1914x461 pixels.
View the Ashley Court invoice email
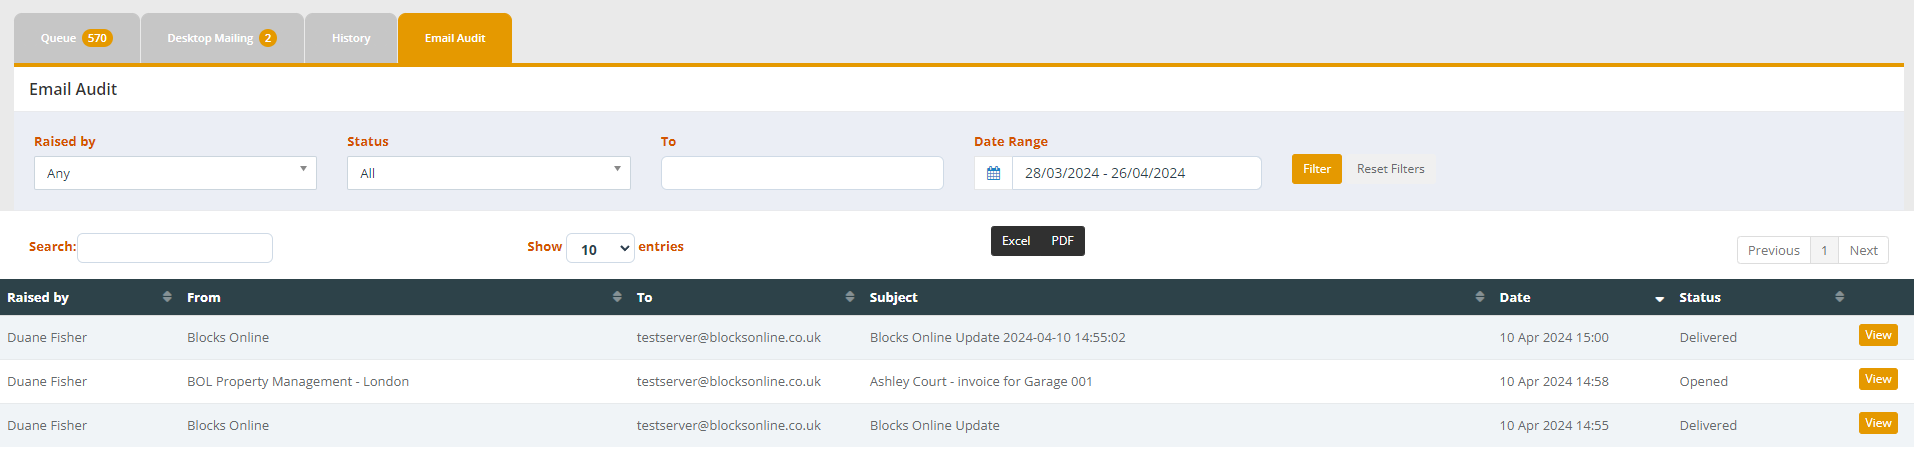1878,379
